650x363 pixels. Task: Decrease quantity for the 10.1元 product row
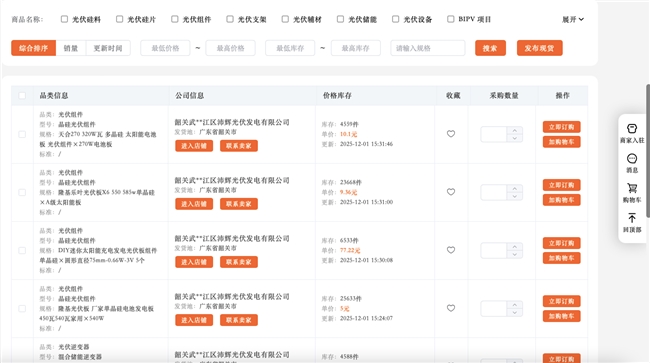[515, 138]
